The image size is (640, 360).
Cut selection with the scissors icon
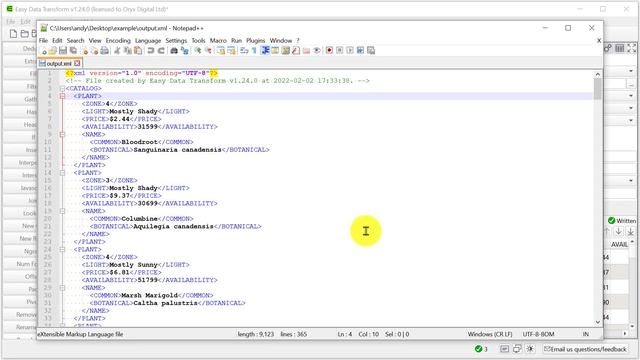(118, 50)
